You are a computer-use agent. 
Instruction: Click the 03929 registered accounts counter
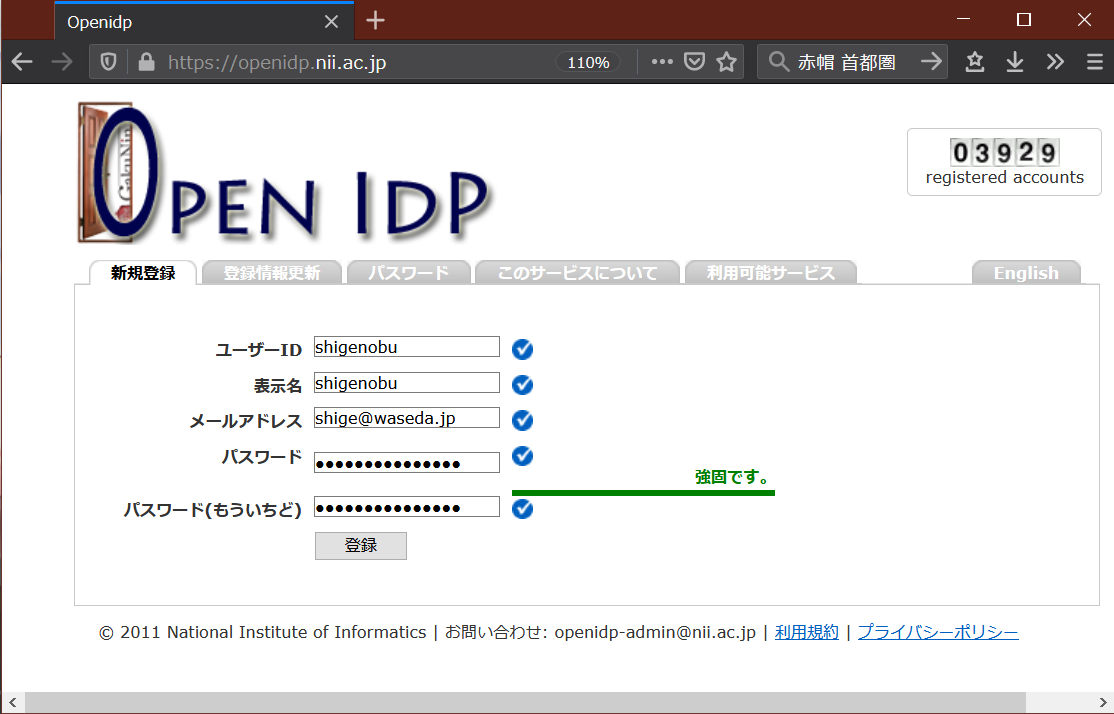pyautogui.click(x=1004, y=162)
